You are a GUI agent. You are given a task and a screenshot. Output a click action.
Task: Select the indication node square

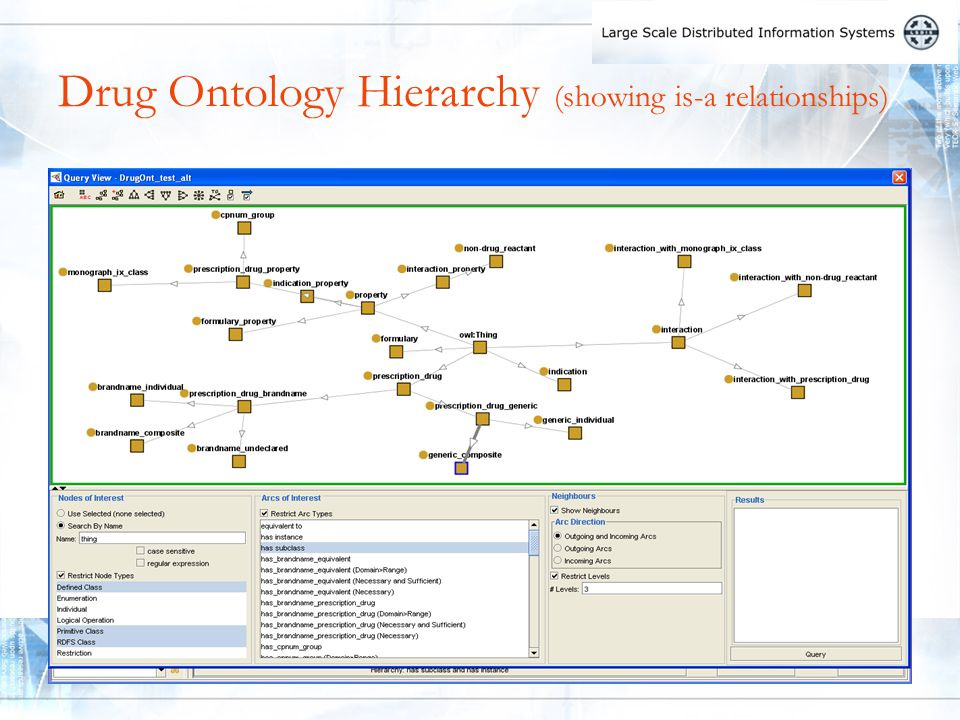[x=564, y=384]
